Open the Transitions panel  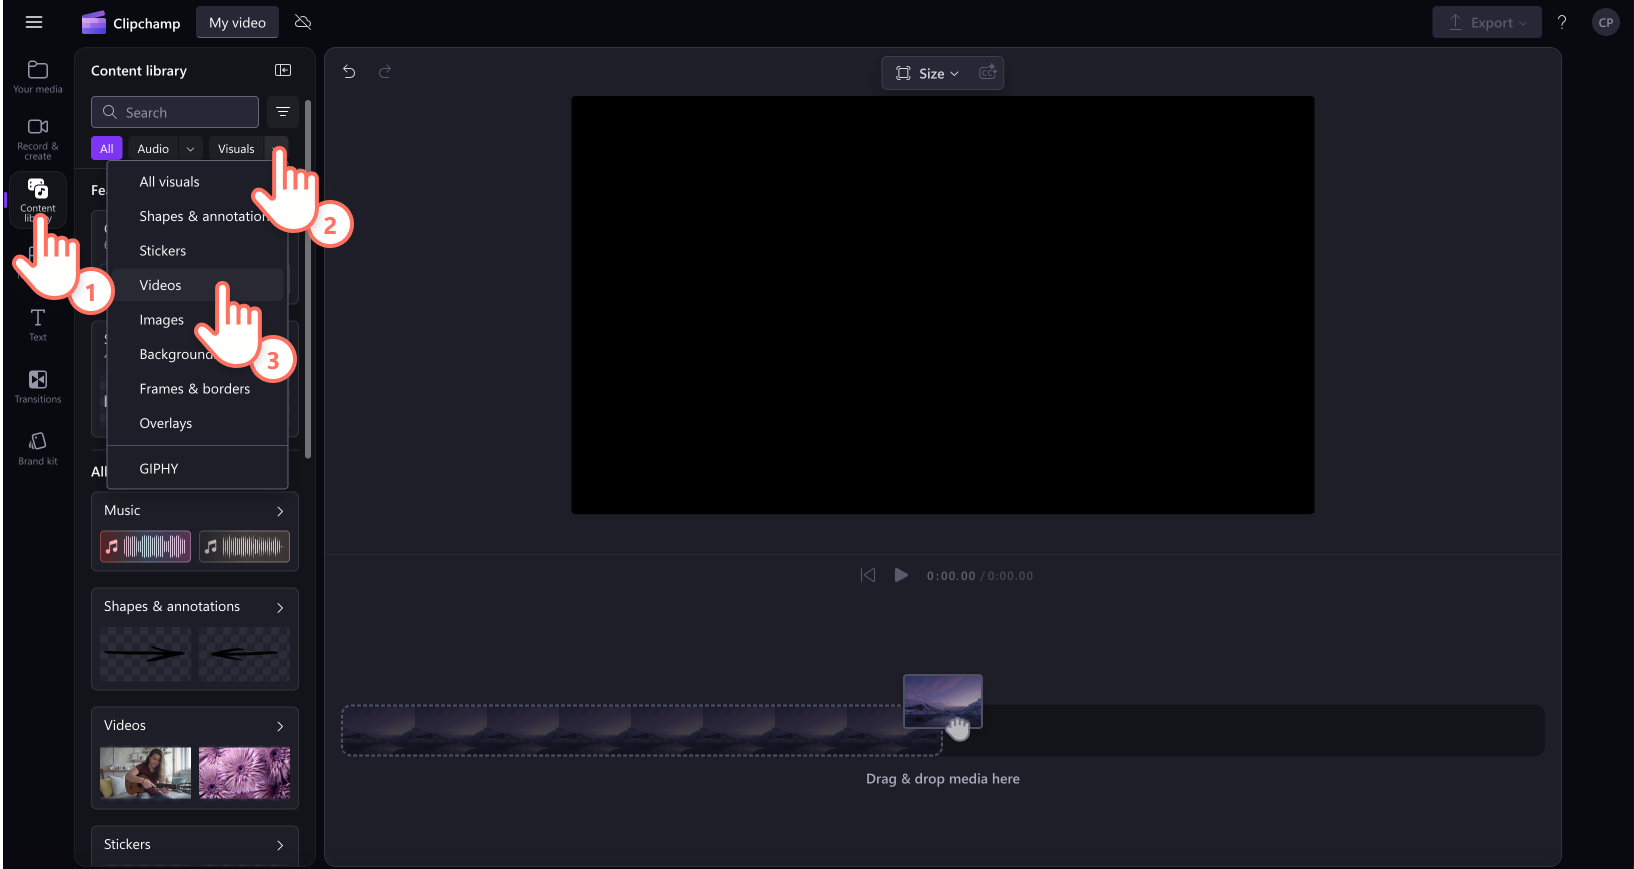point(38,386)
